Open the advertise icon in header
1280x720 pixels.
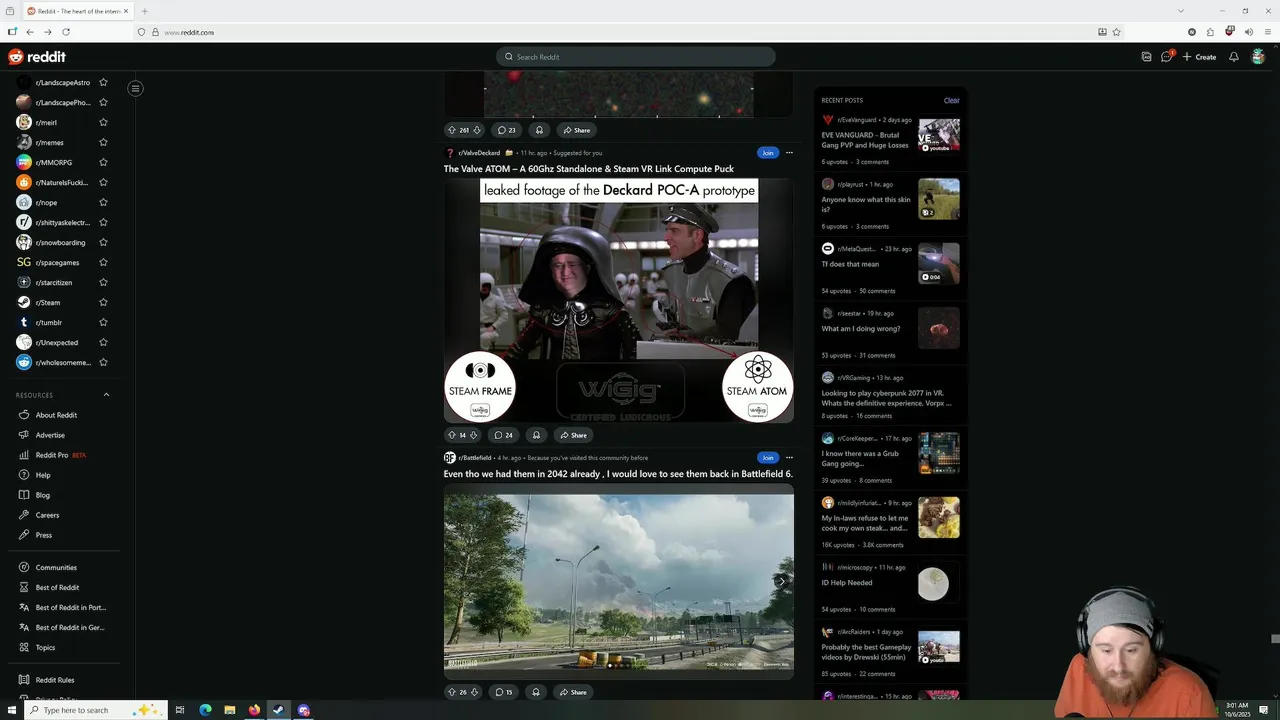(x=1146, y=57)
